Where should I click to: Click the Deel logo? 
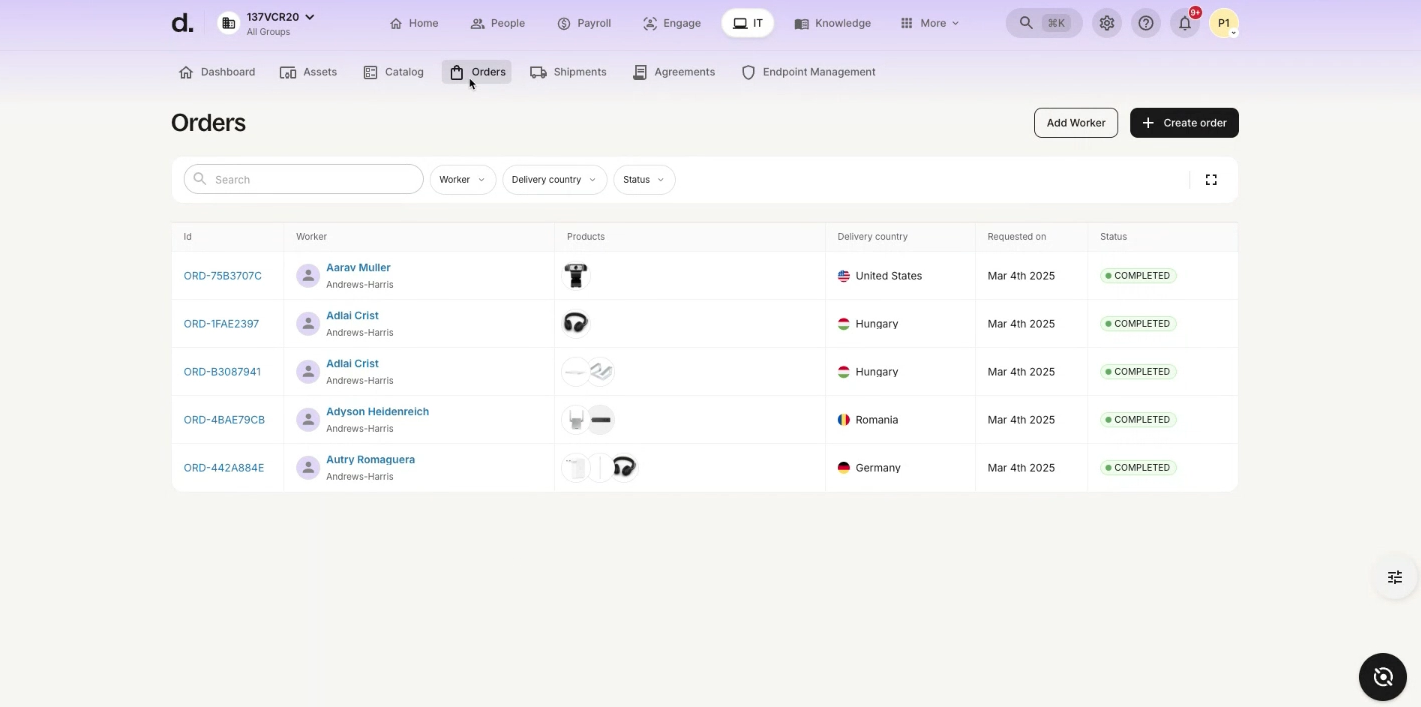[x=182, y=23]
